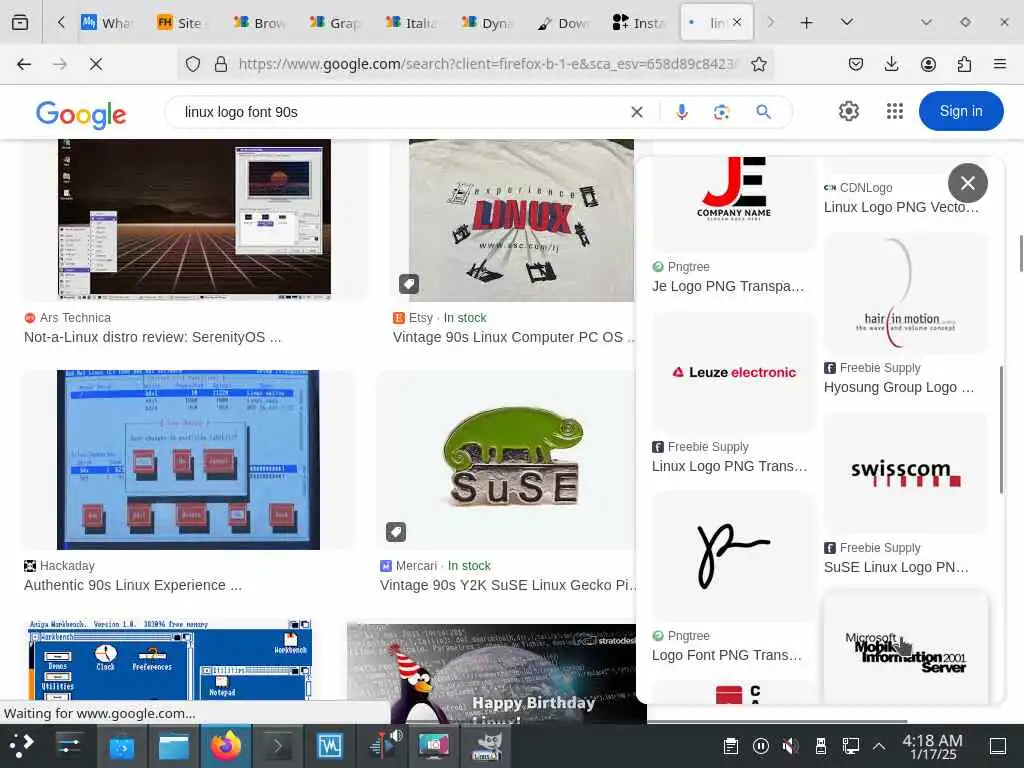Open 'Vintage 90s Y2K SuSE Linux Gecko Pi' result
This screenshot has width=1024, height=768.
click(x=508, y=585)
